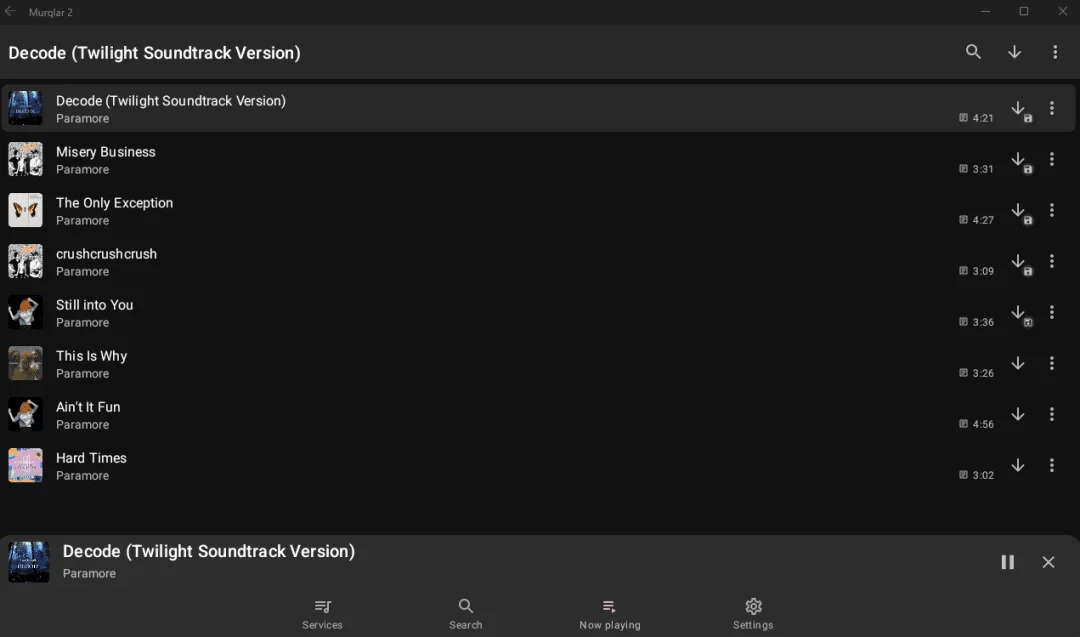Download Misery Business track

tap(1017, 159)
